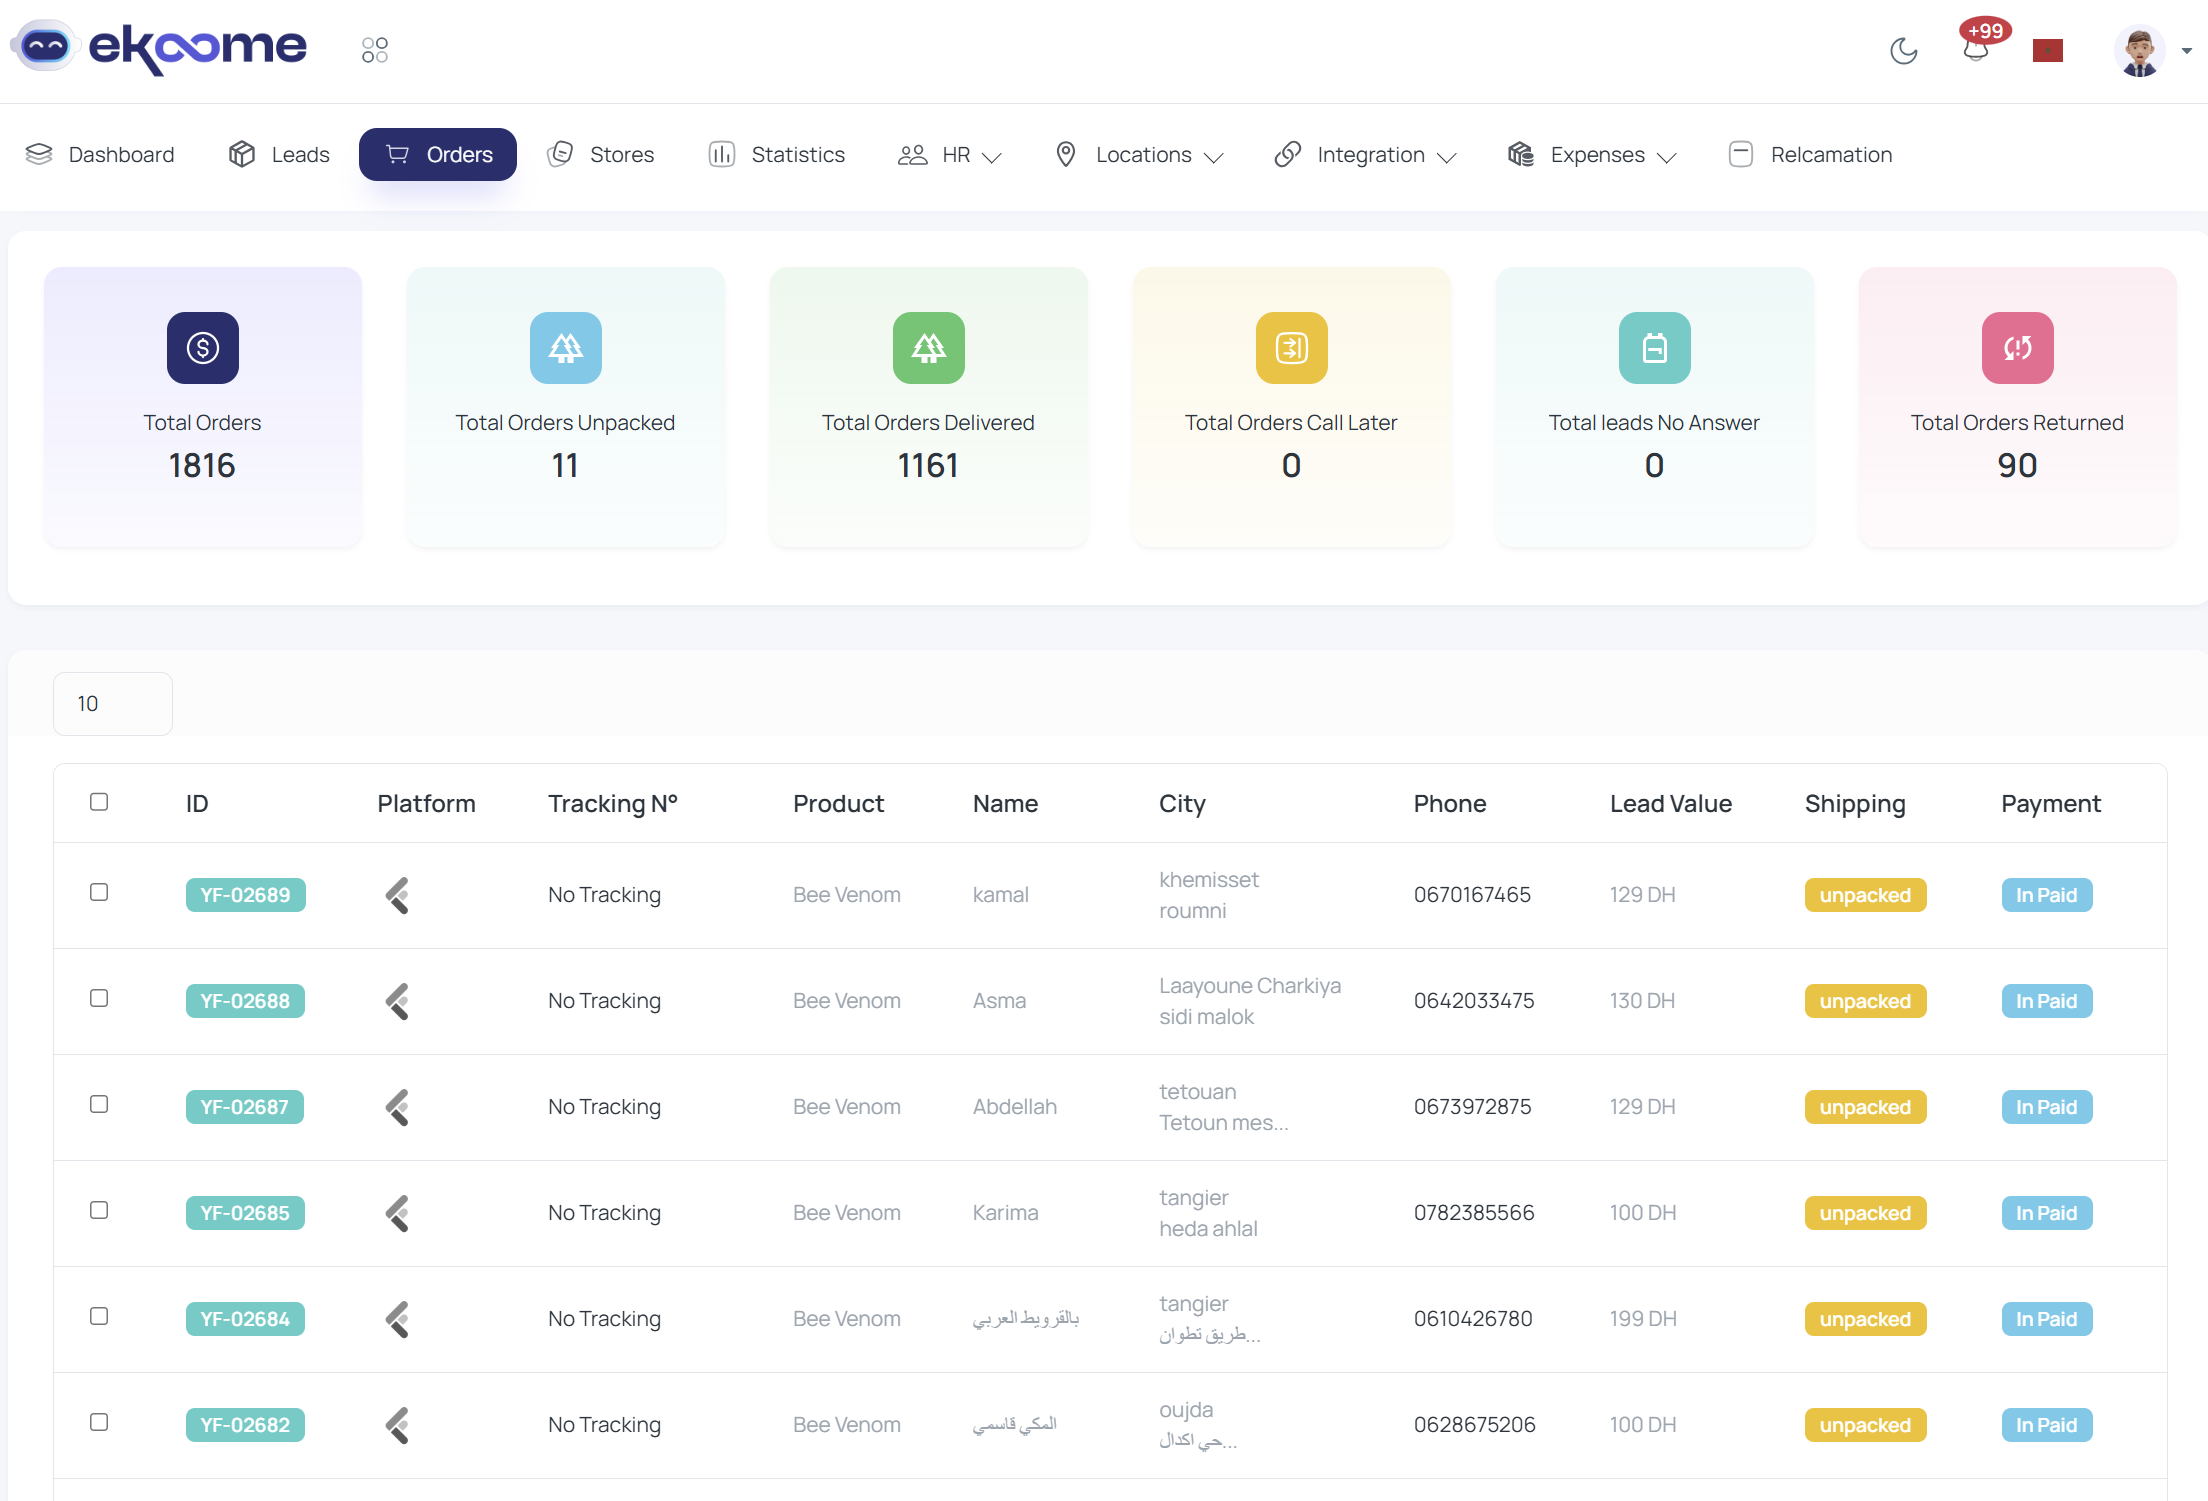2208x1501 pixels.
Task: Click the Morocco flag language icon
Action: pos(2047,50)
